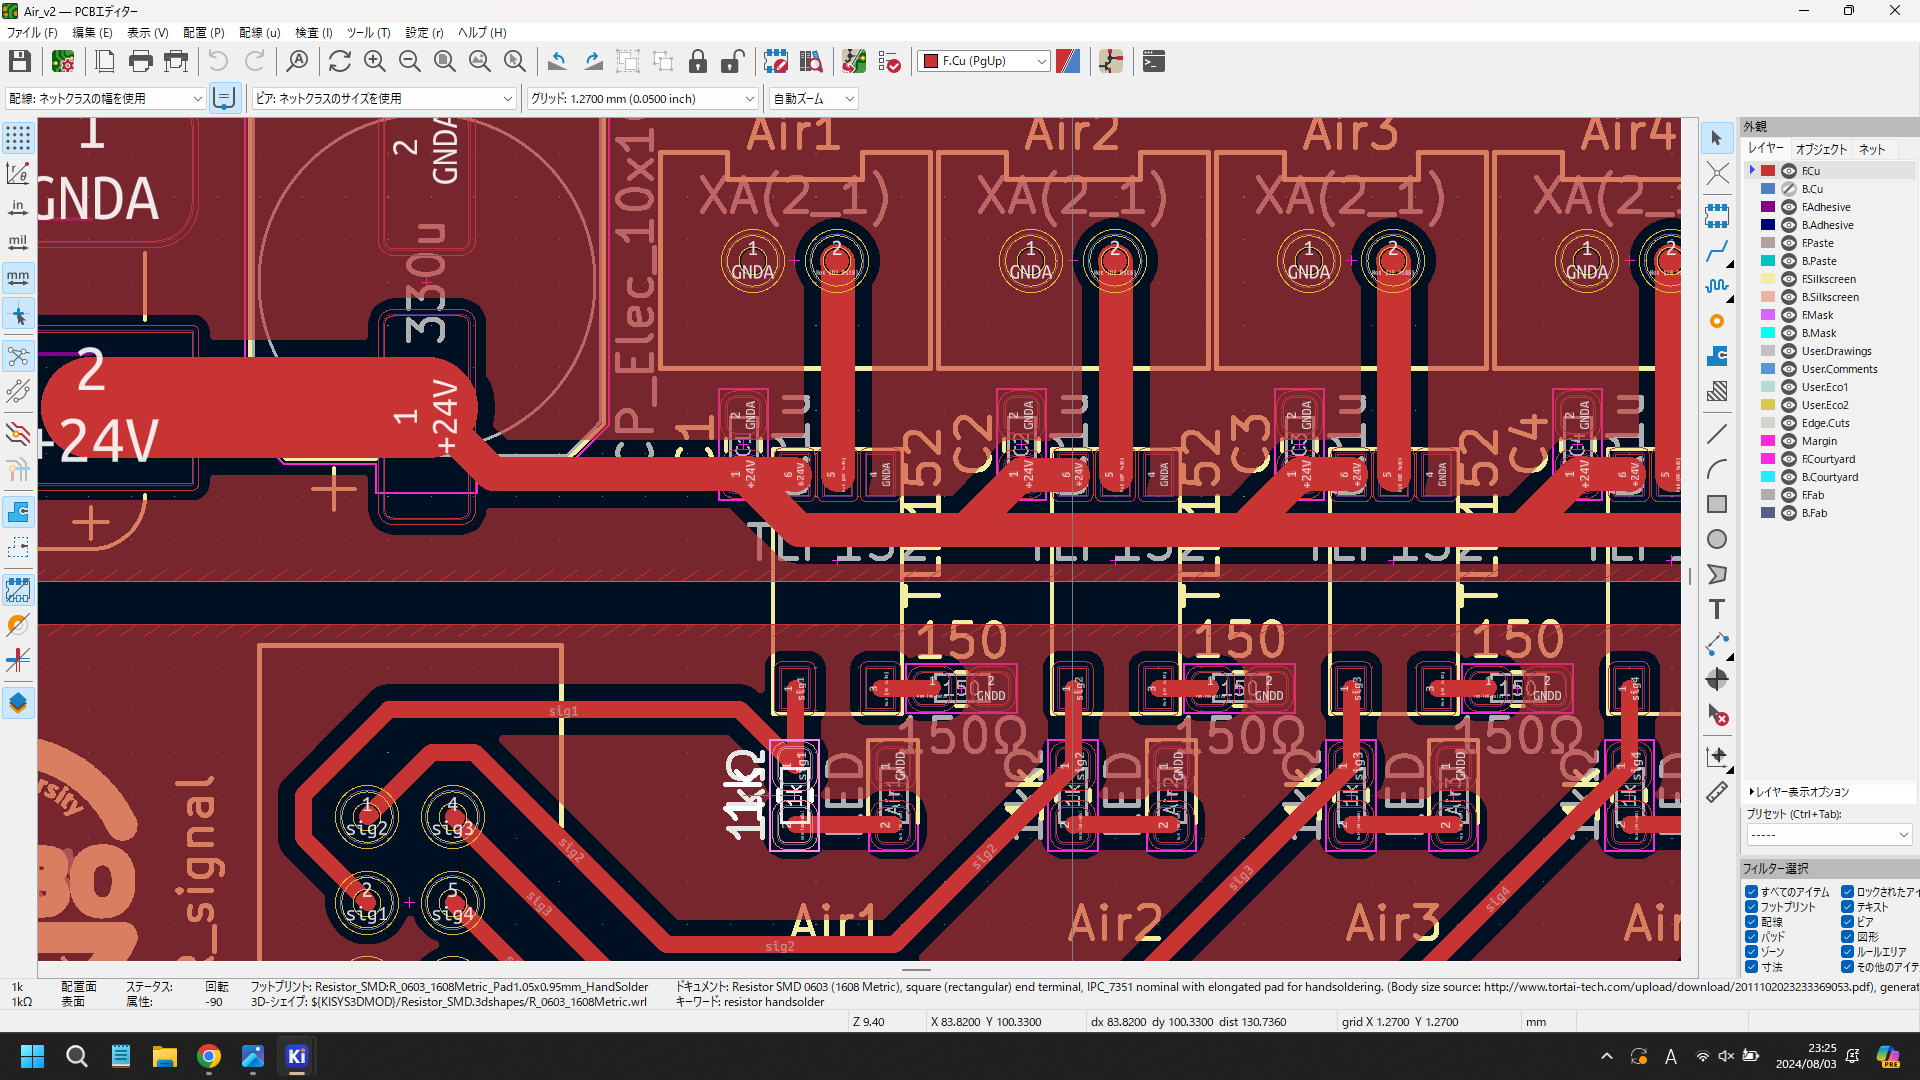
Task: Hide the F.Silkscreen layer
Action: click(1789, 279)
